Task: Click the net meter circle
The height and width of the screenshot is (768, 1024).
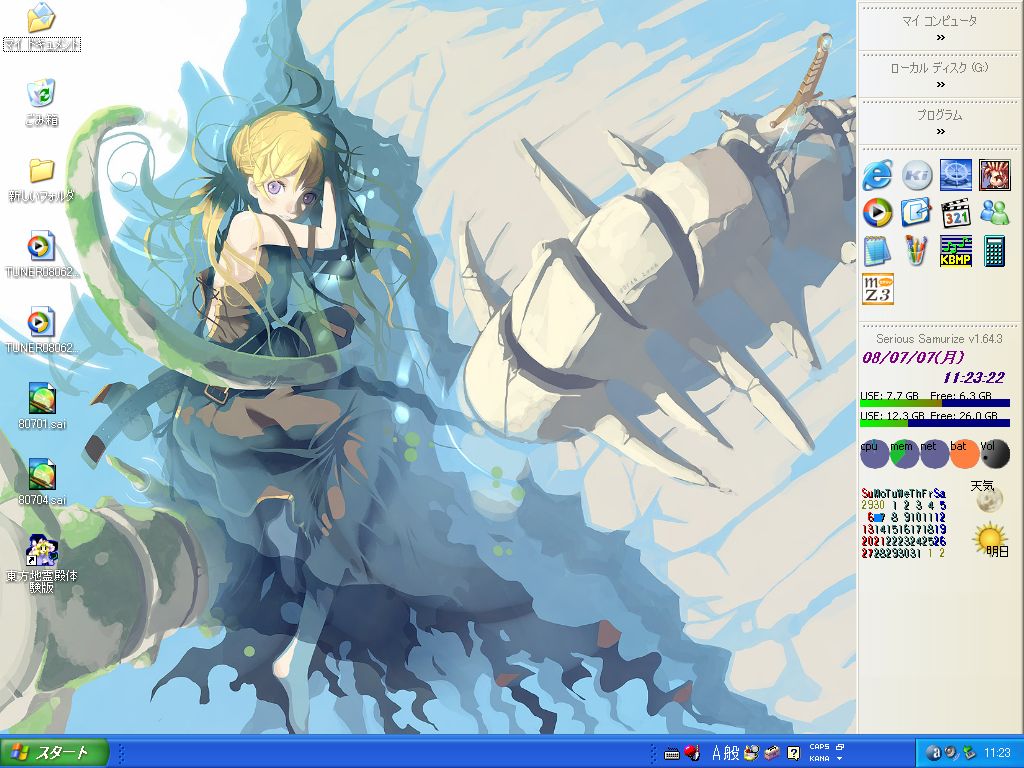Action: [934, 454]
